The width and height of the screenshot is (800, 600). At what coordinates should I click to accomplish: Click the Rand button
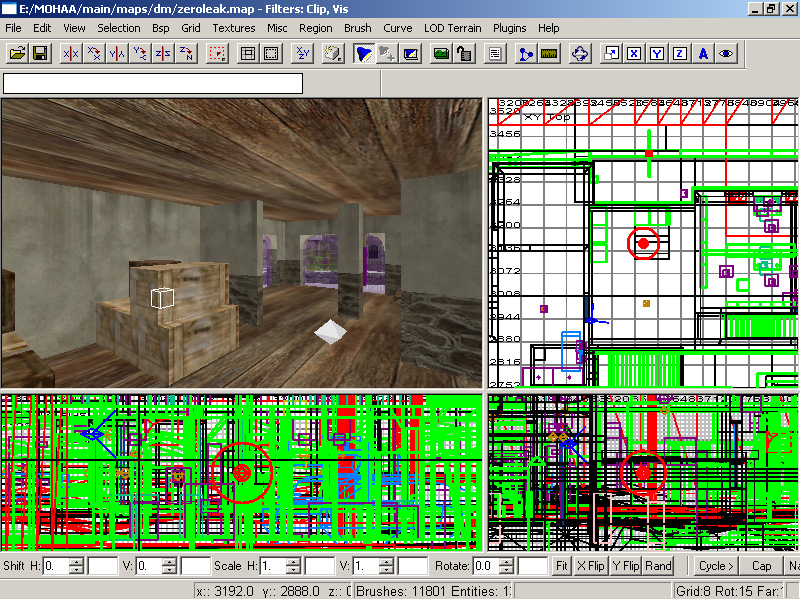point(658,566)
